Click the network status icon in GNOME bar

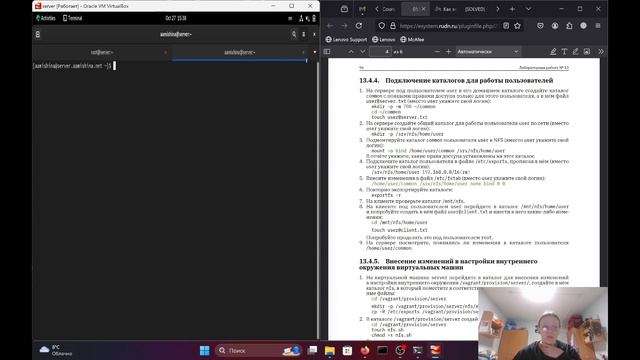coord(301,18)
